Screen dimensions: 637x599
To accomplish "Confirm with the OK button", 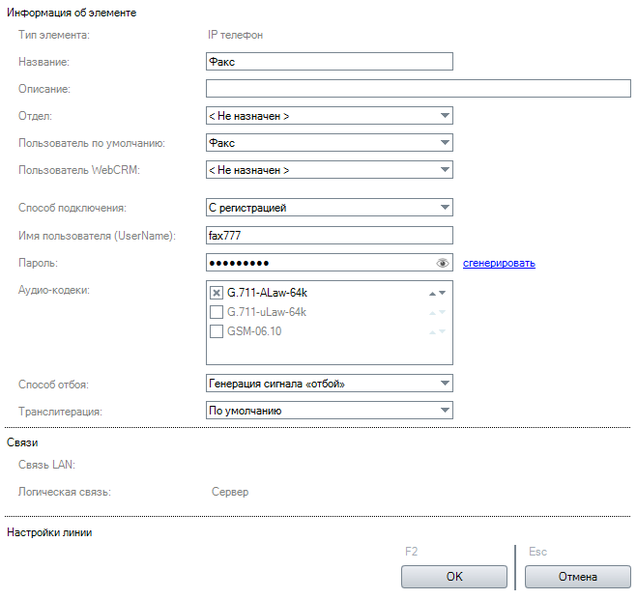I will pyautogui.click(x=454, y=577).
